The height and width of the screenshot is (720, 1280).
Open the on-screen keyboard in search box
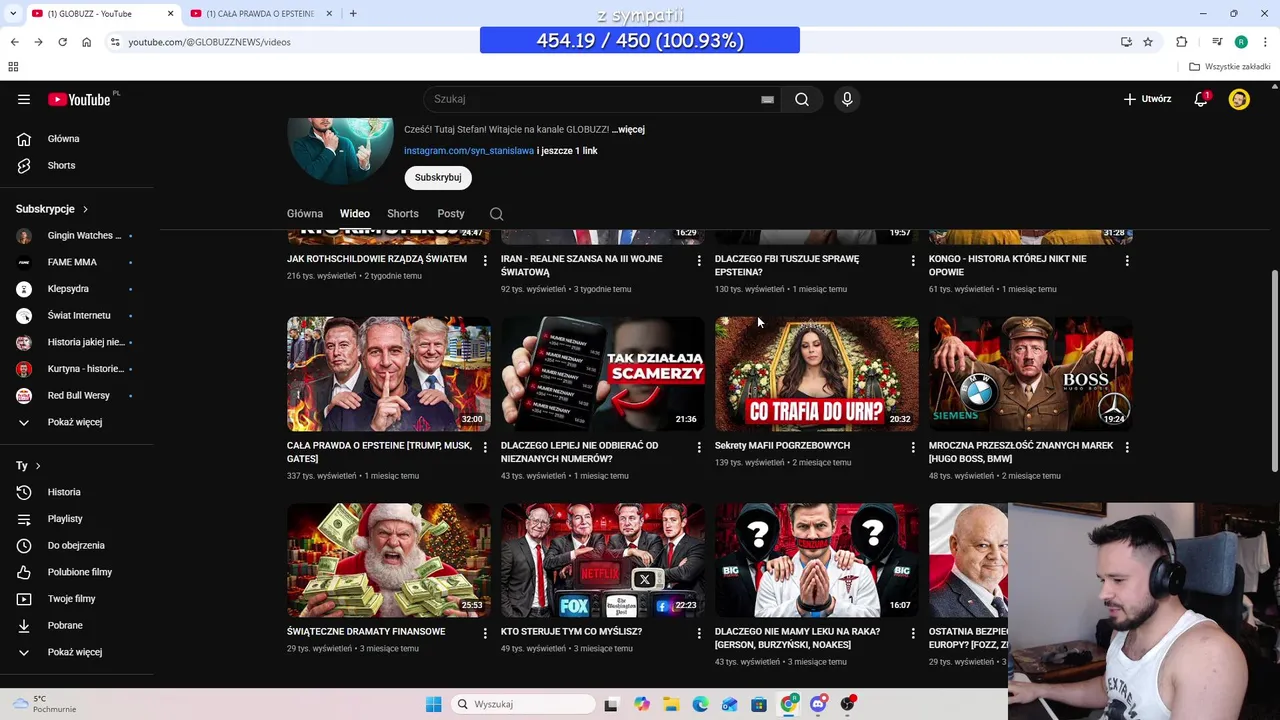tap(767, 100)
